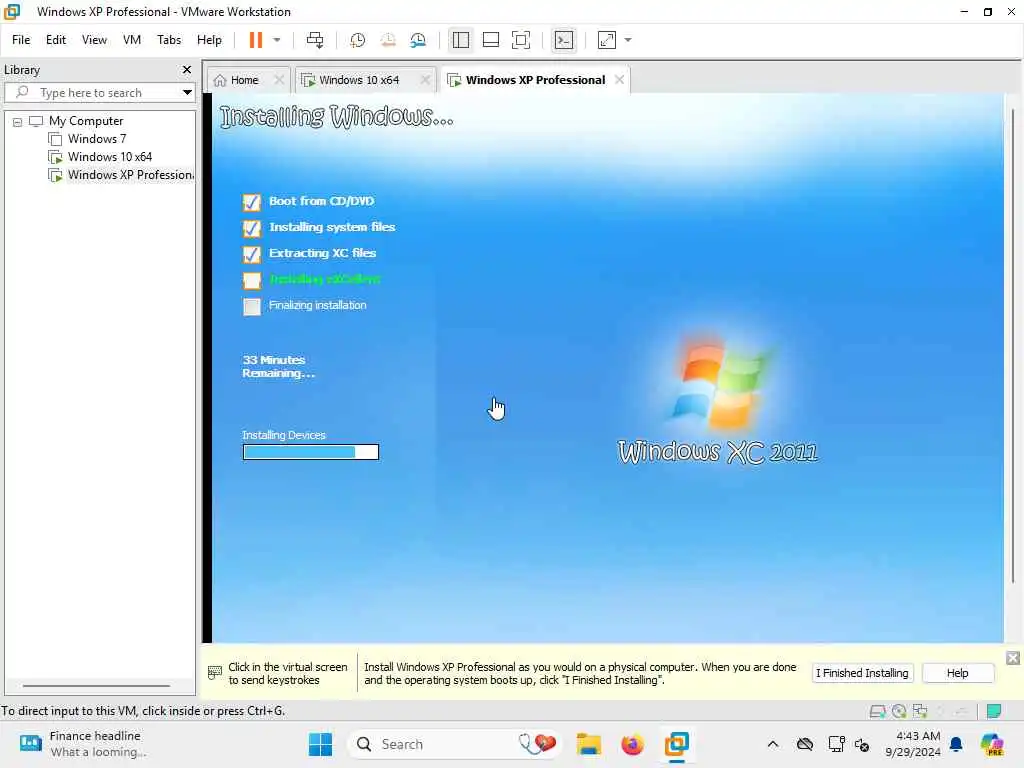Viewport: 1024px width, 768px height.
Task: Open the View menu
Action: pos(94,40)
